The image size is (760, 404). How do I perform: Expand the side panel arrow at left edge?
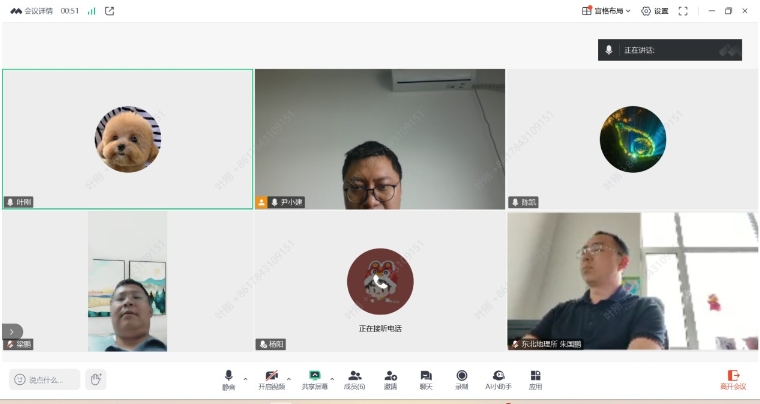pos(12,331)
